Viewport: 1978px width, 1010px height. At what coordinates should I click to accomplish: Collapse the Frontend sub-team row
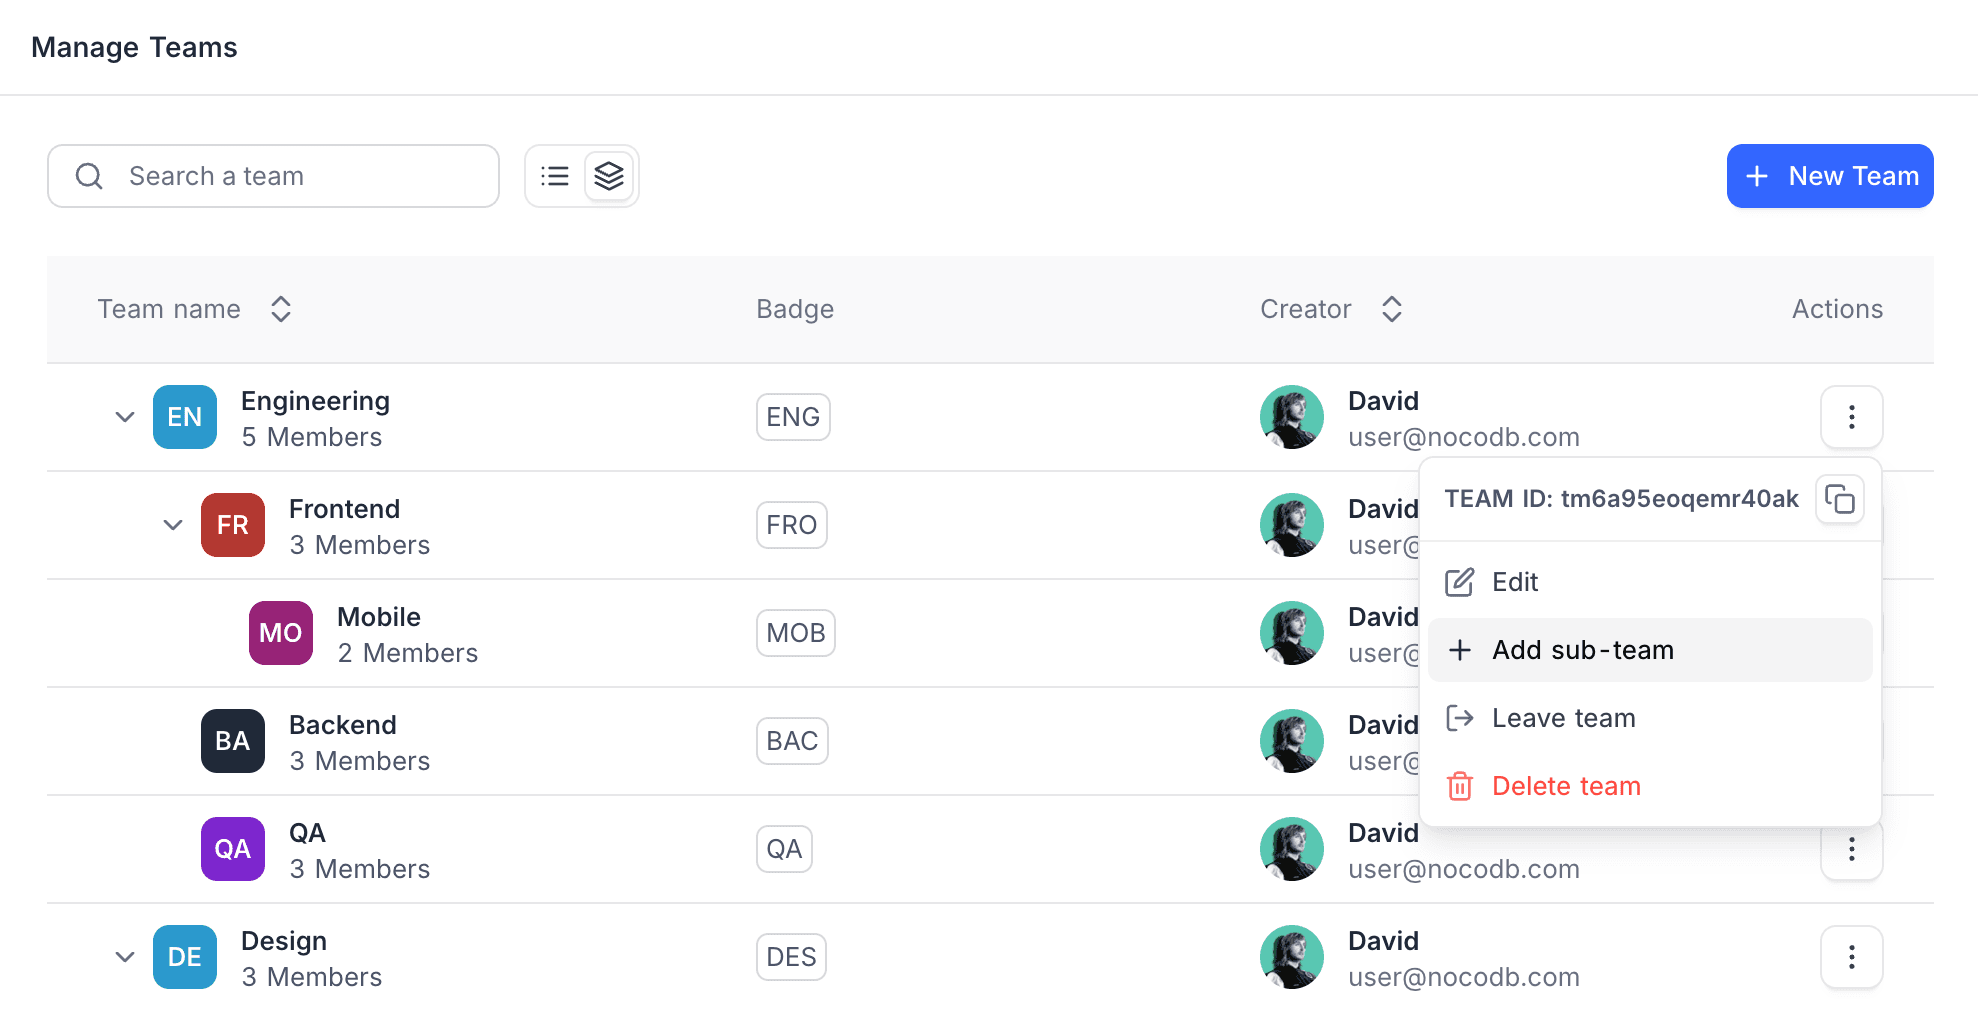click(173, 525)
